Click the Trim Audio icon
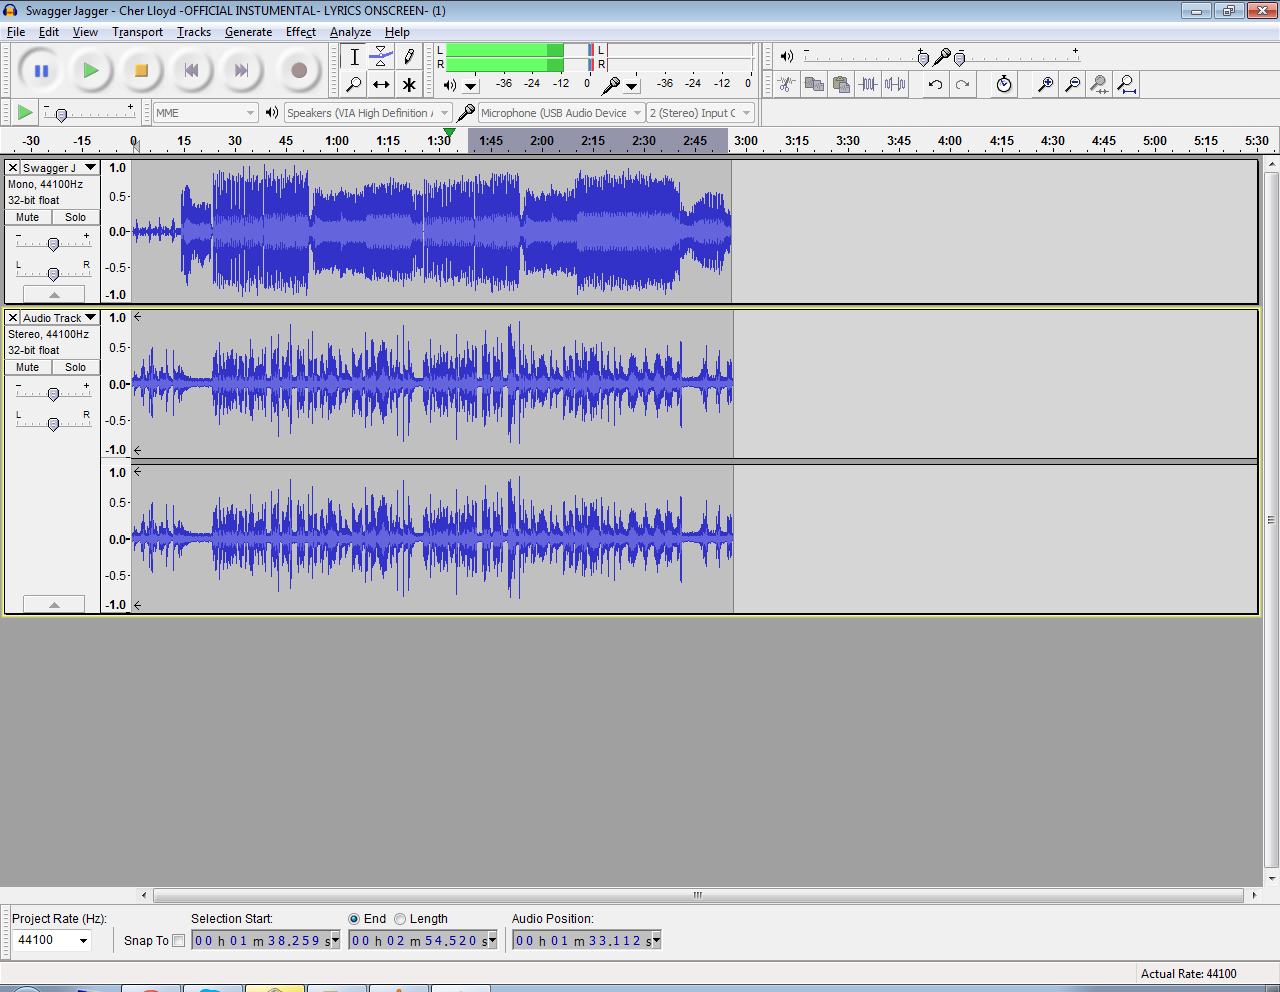Screen dimensions: 1280x992 coord(865,85)
